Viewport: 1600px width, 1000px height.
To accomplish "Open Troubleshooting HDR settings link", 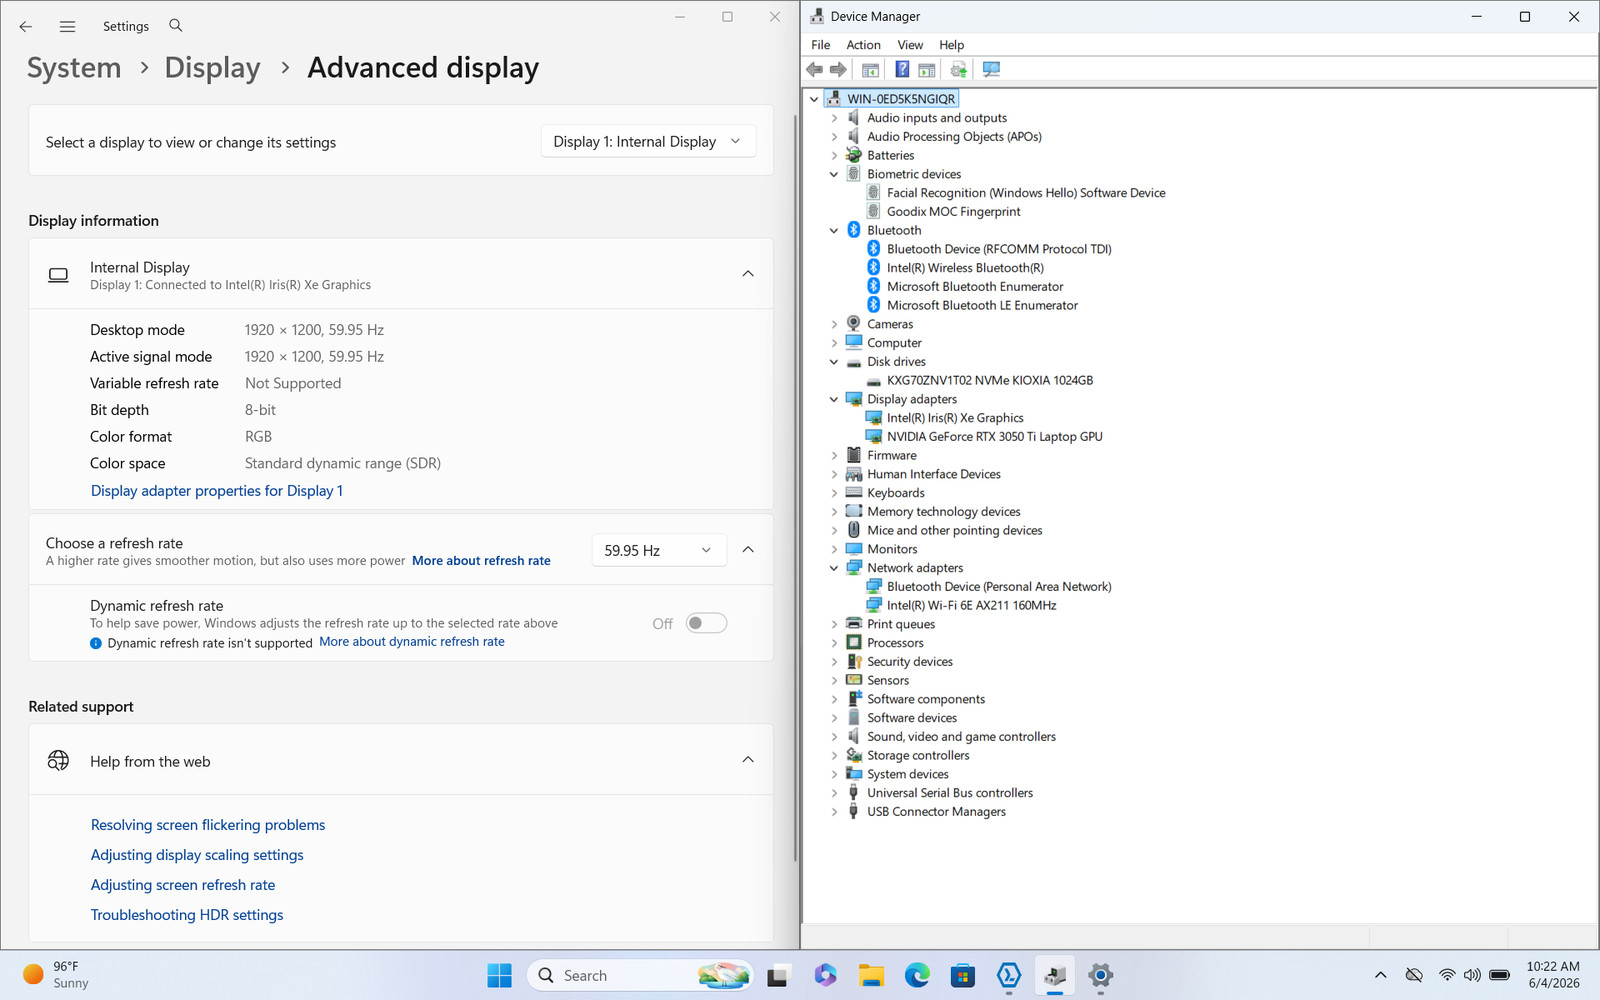I will click(187, 915).
